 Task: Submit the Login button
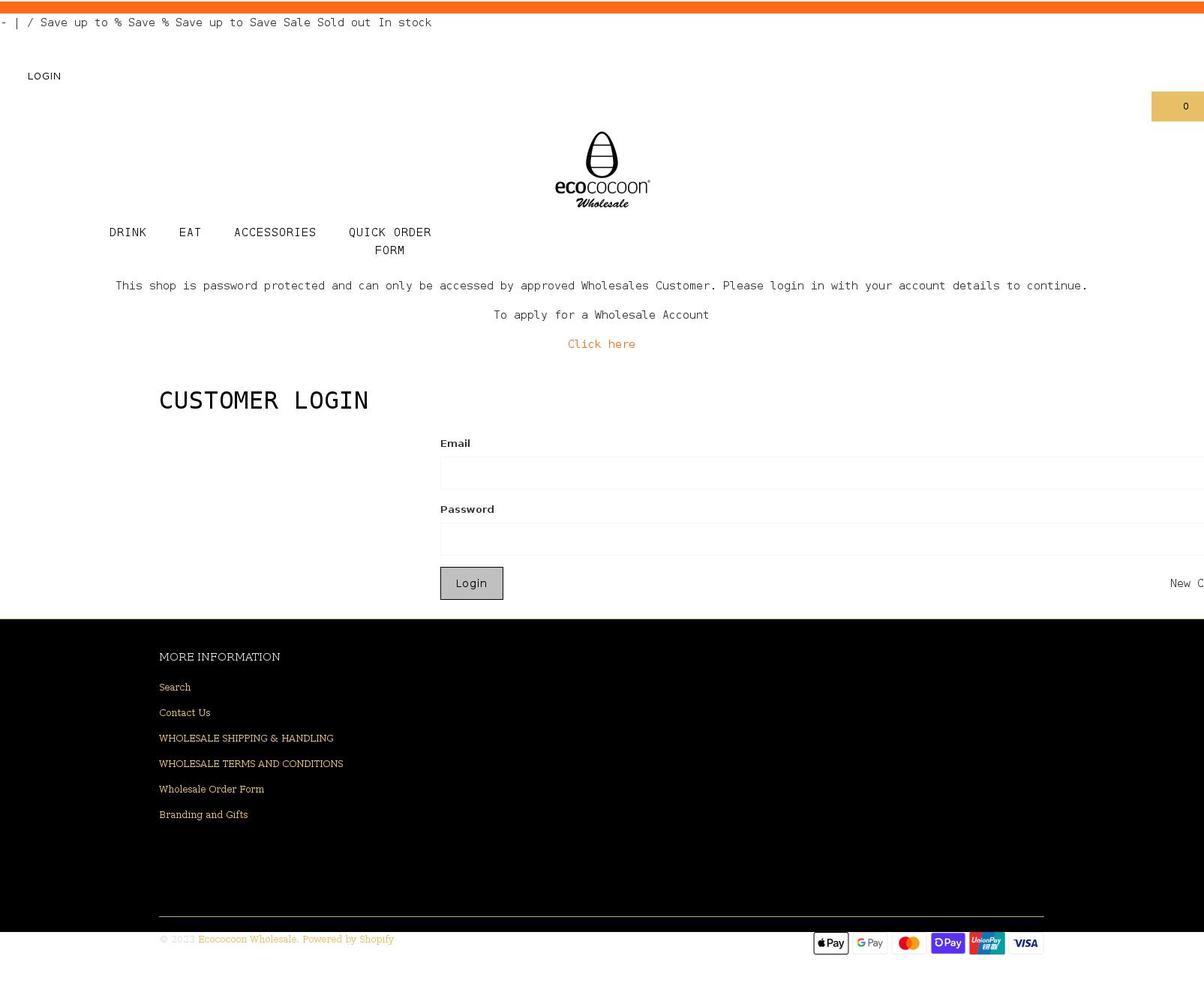click(x=471, y=583)
